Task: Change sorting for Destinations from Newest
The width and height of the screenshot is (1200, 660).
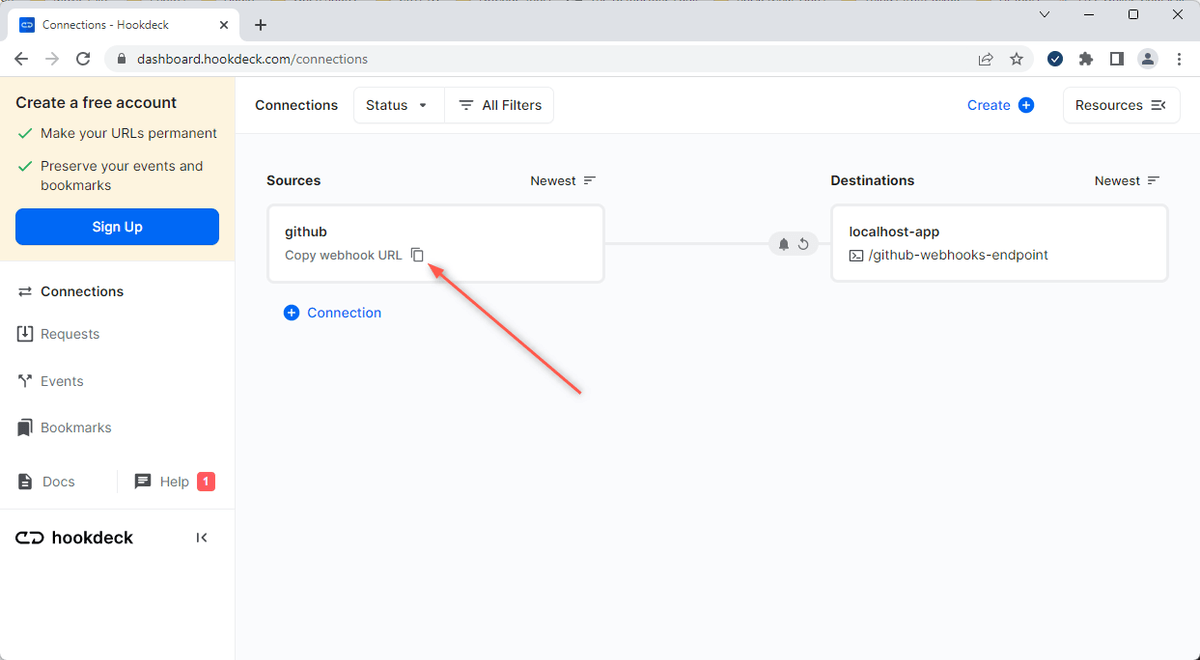Action: click(x=1126, y=180)
